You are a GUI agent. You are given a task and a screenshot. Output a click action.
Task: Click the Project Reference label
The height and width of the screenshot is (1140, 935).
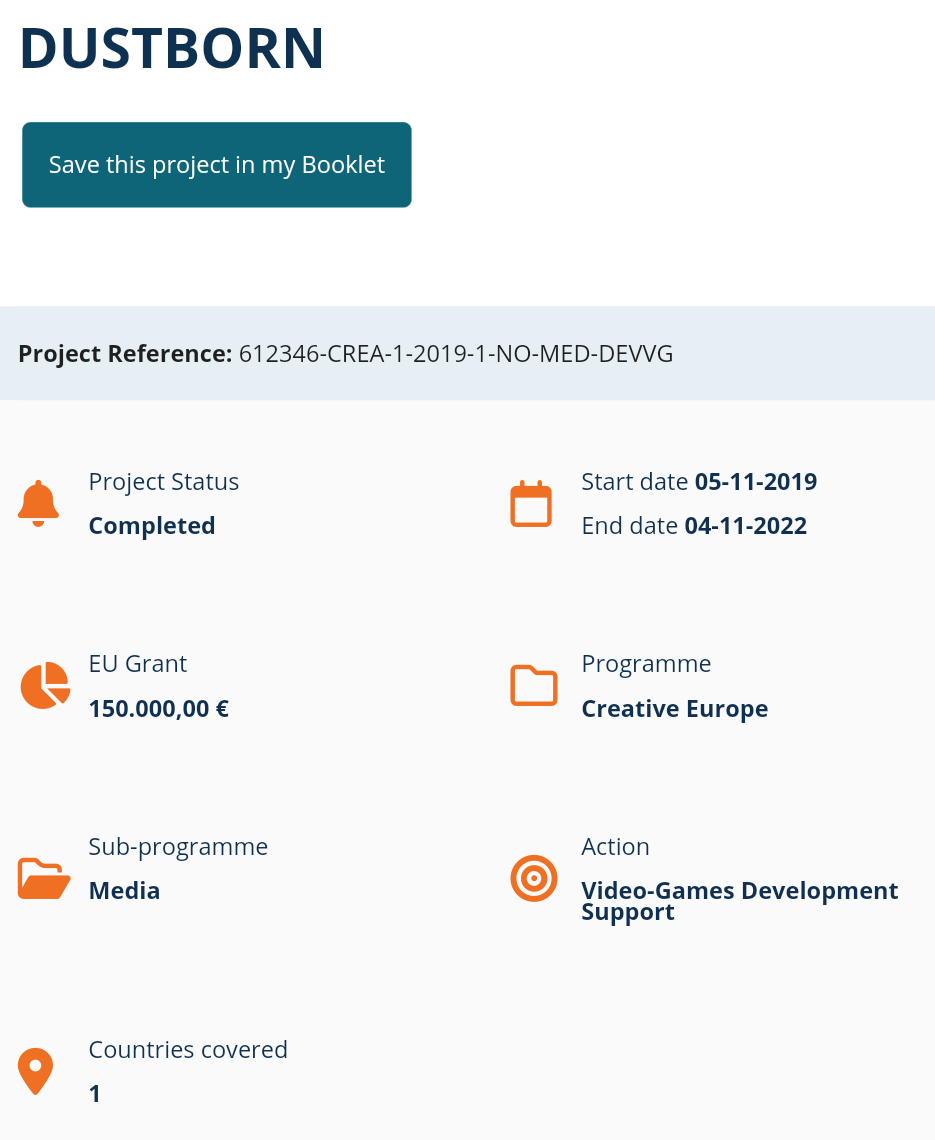pyautogui.click(x=125, y=353)
